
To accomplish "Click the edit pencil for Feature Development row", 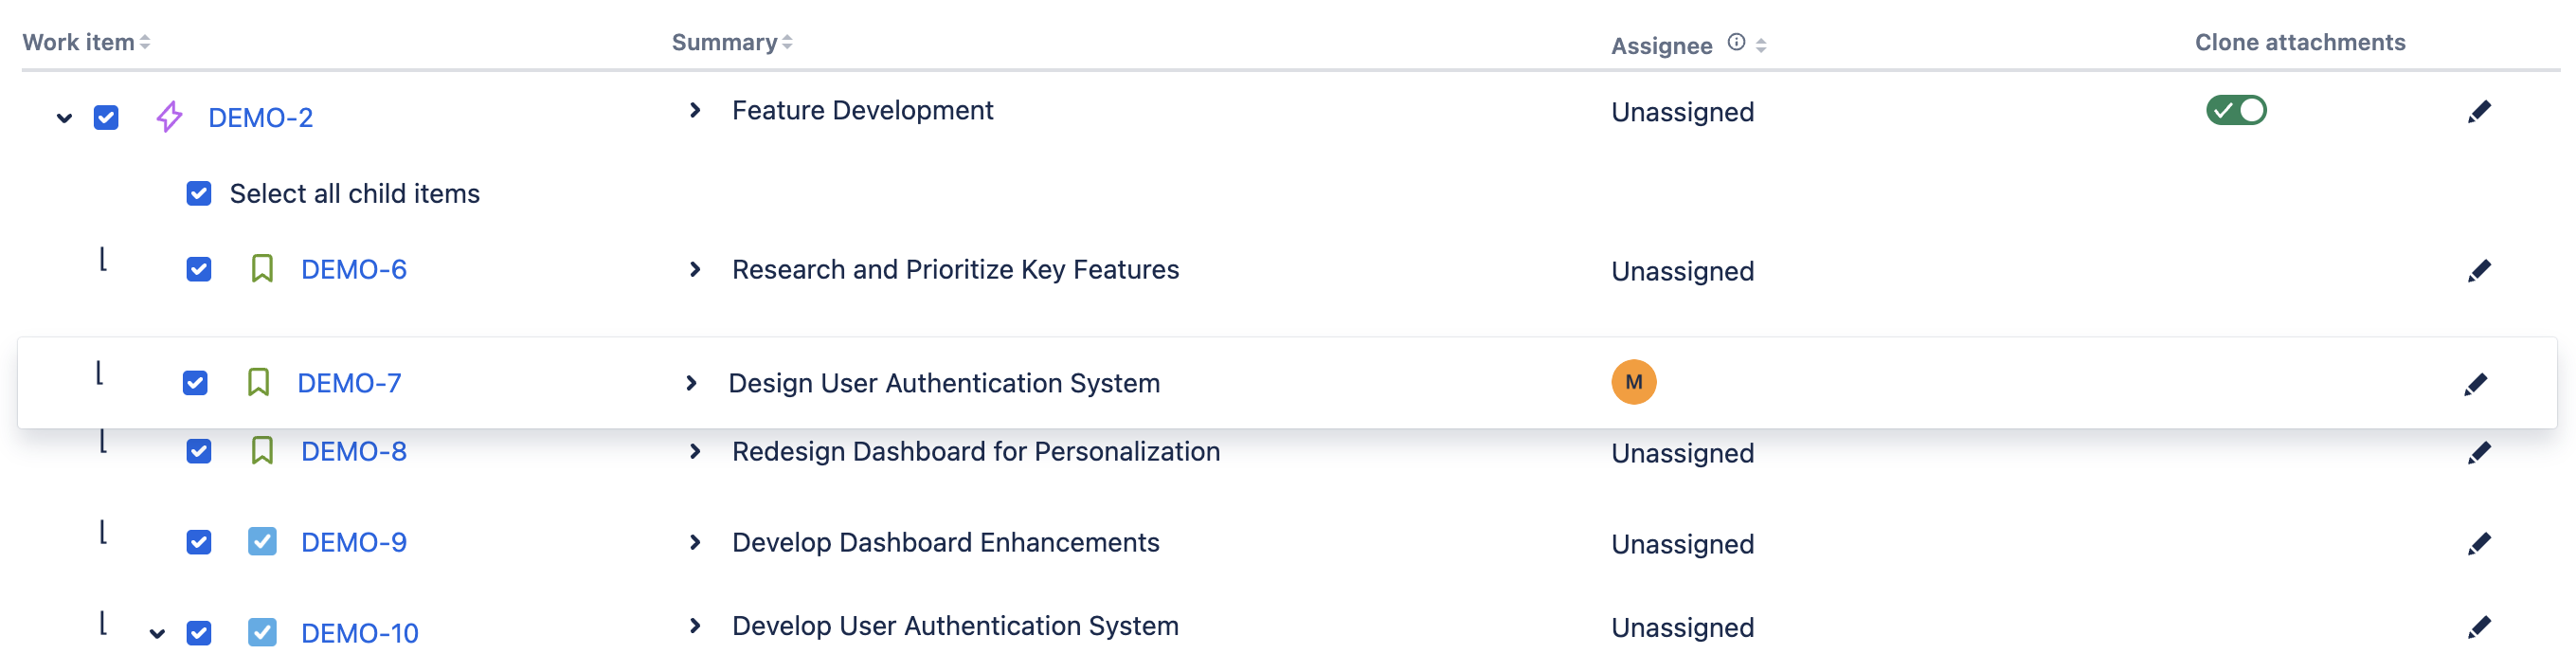I will [x=2478, y=112].
